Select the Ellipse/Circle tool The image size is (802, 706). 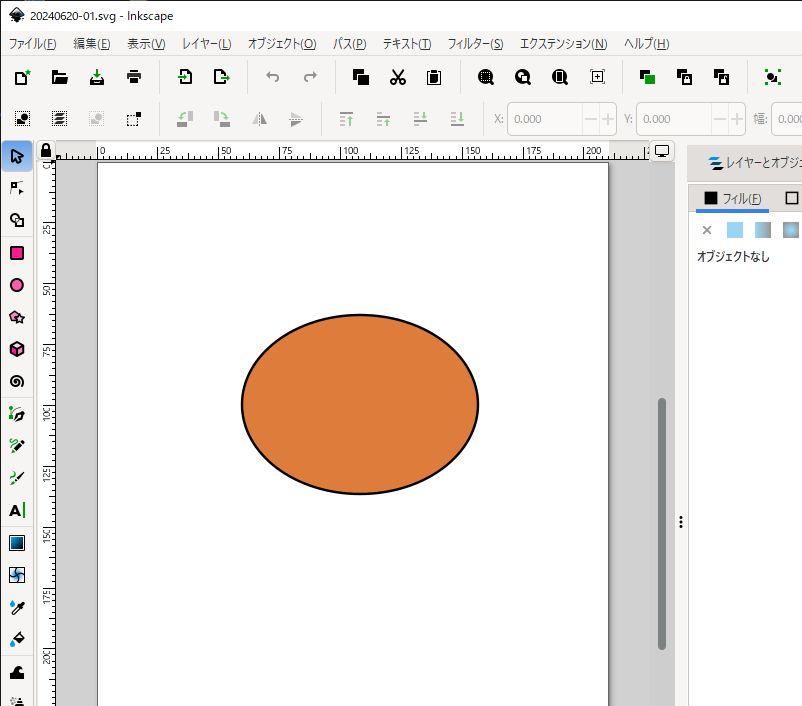(x=17, y=285)
